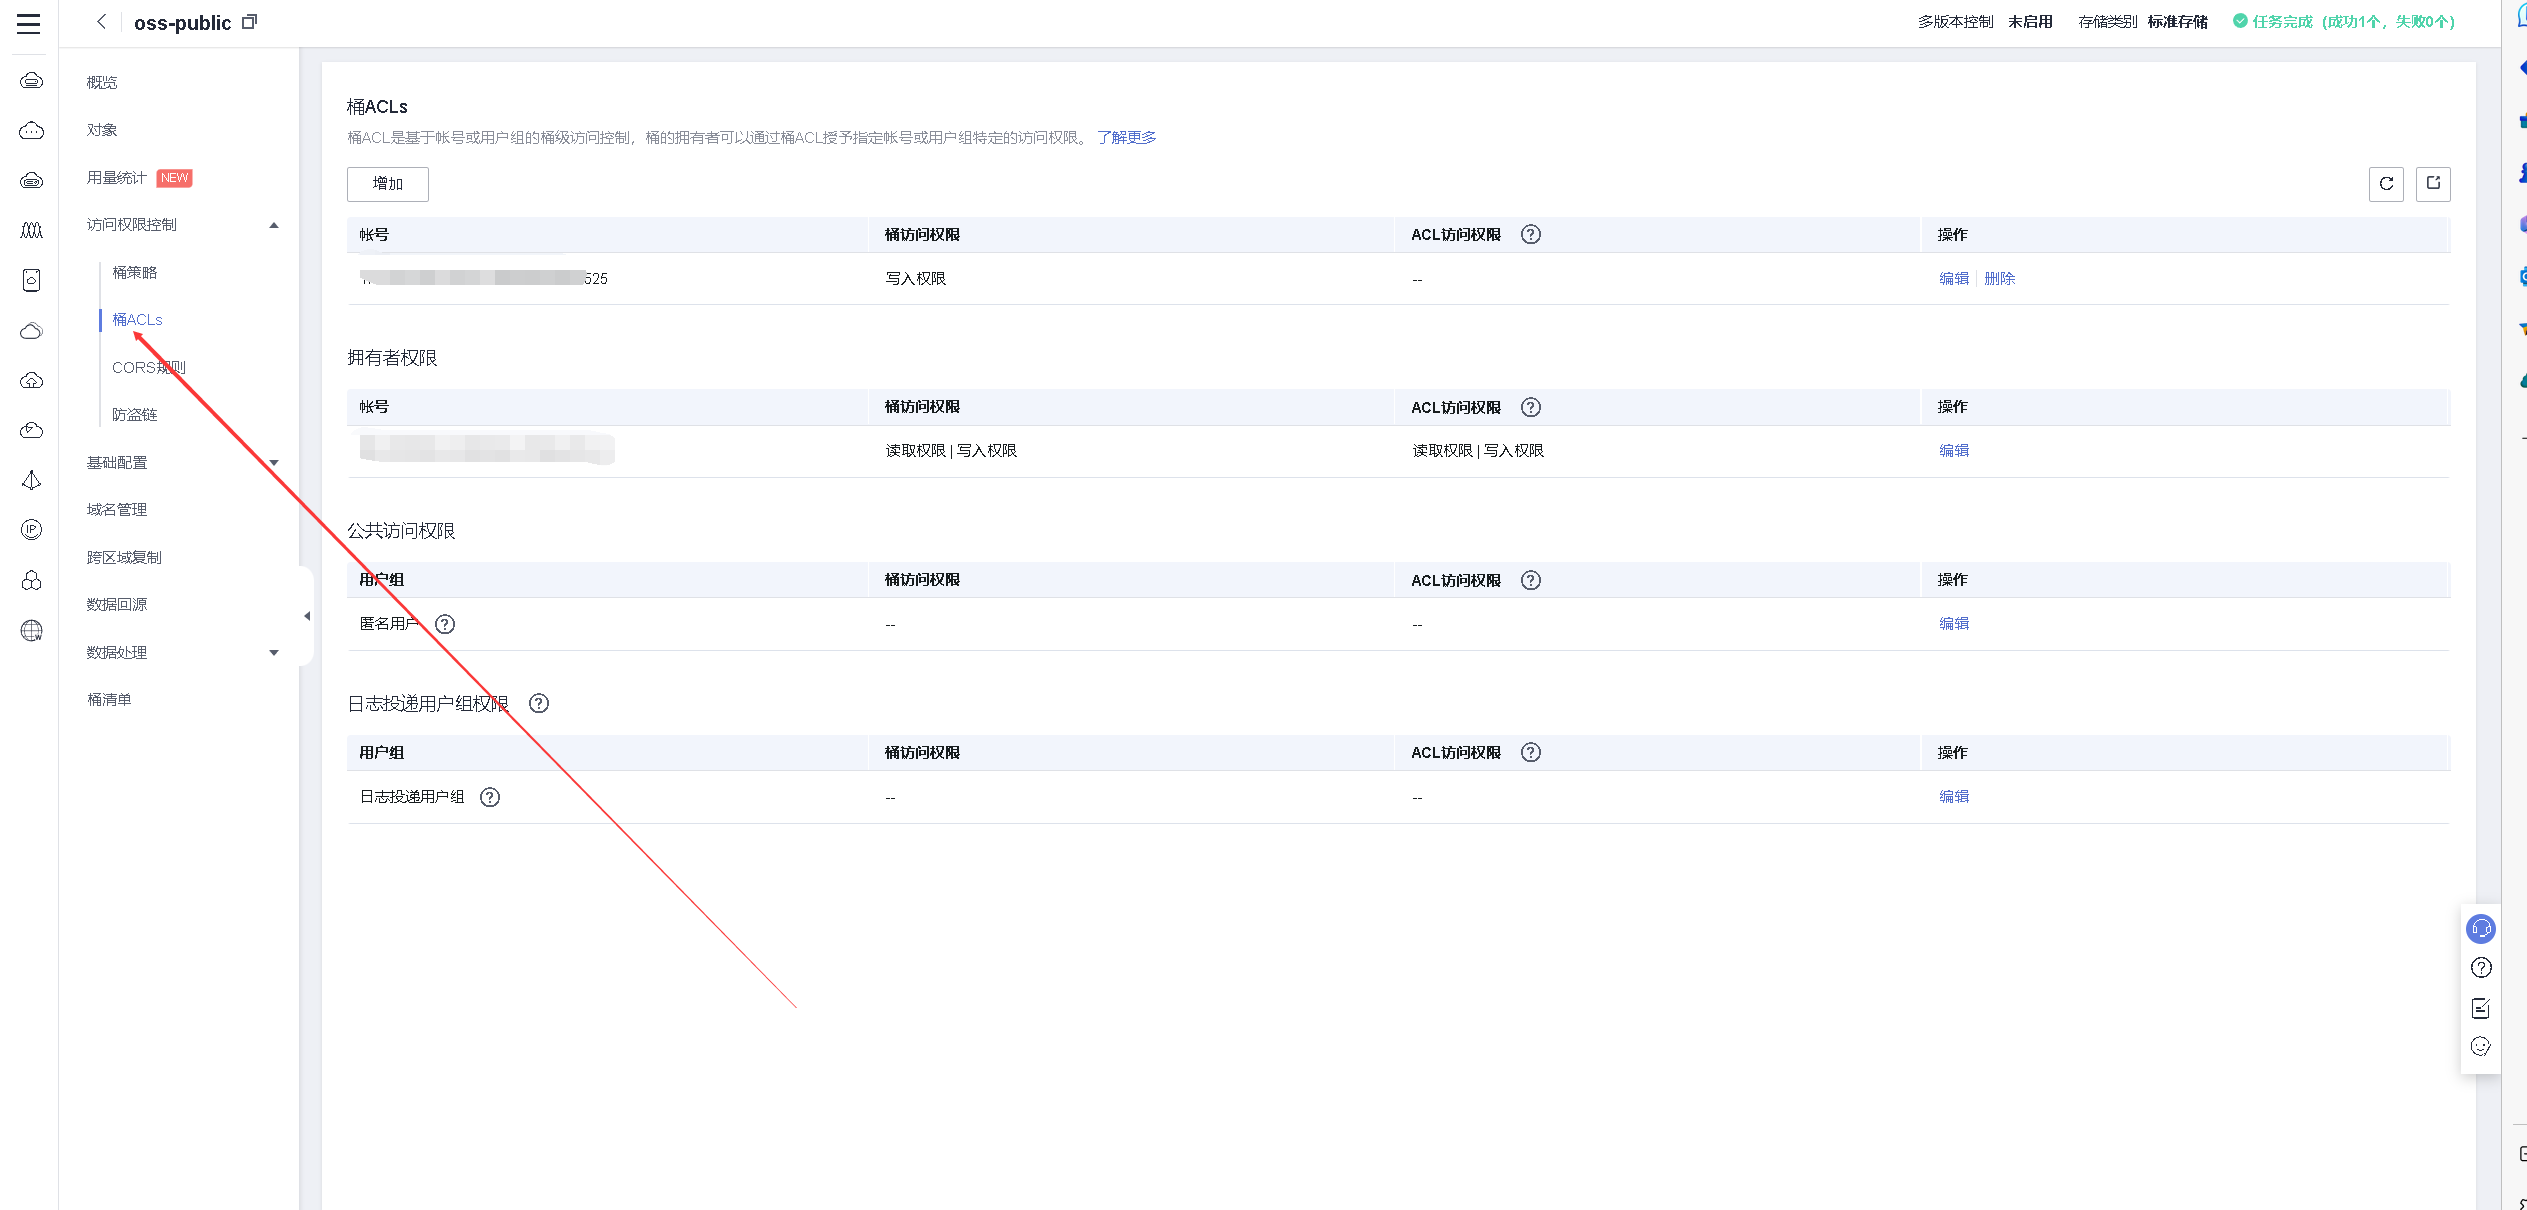This screenshot has width=2527, height=1210.
Task: Click the export icon beside refresh
Action: (2433, 184)
